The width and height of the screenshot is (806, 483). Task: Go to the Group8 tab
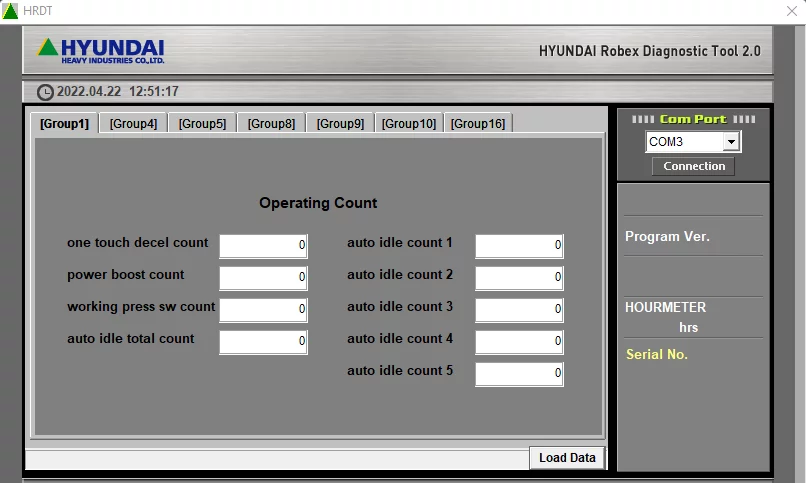click(x=271, y=124)
